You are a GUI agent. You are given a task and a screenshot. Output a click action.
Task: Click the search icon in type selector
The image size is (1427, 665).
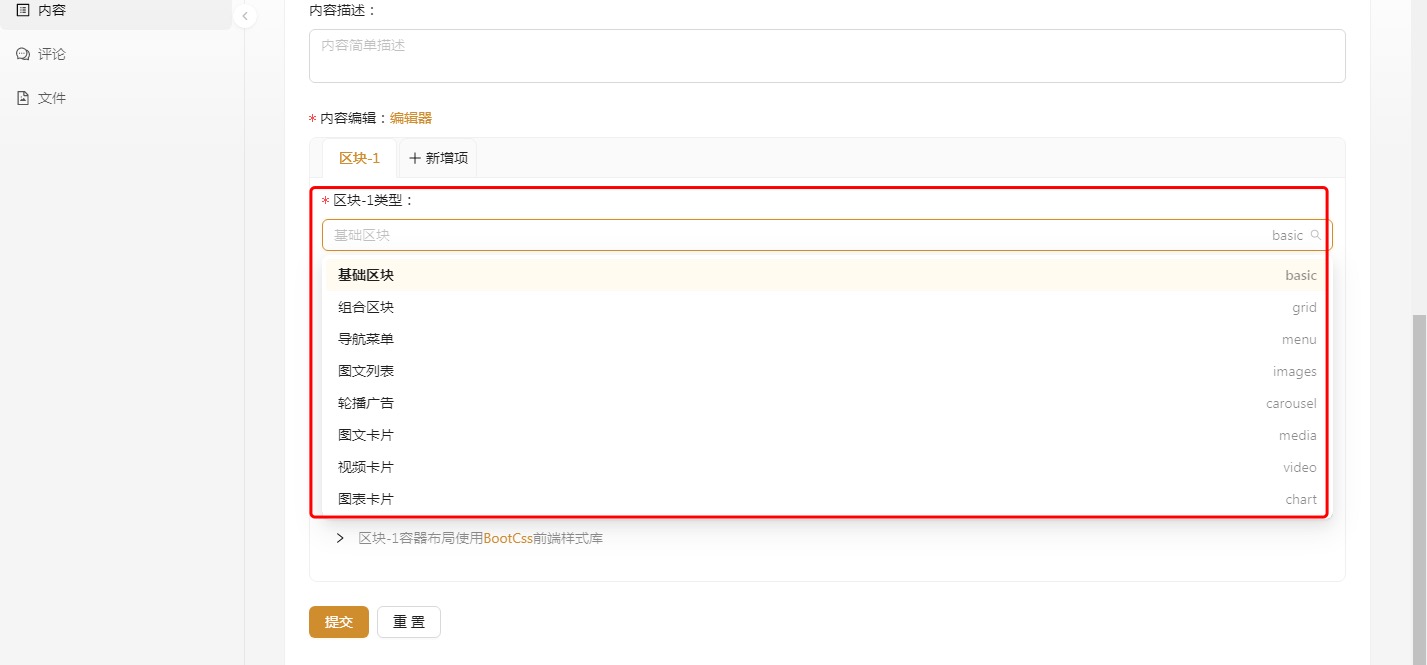click(1316, 235)
